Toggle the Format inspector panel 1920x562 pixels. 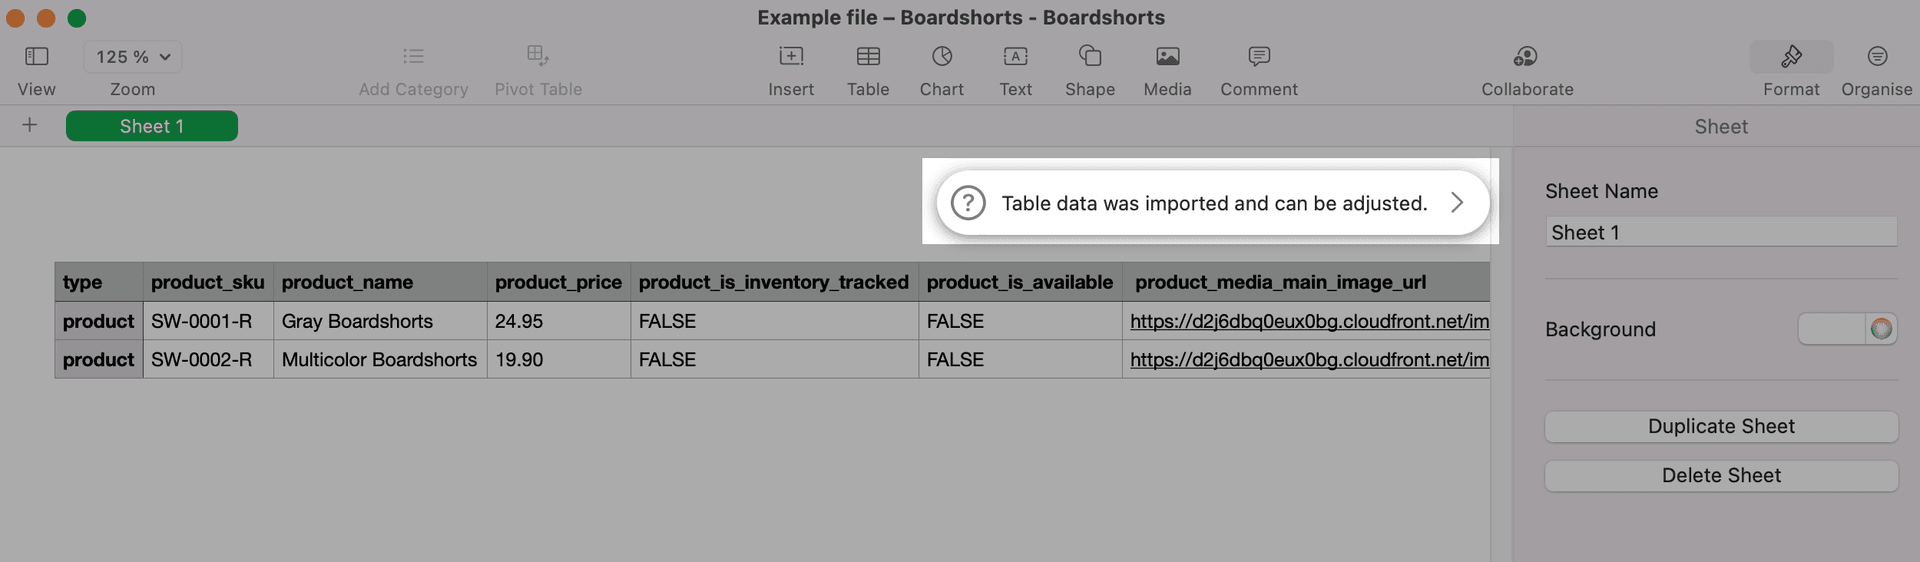click(1791, 57)
